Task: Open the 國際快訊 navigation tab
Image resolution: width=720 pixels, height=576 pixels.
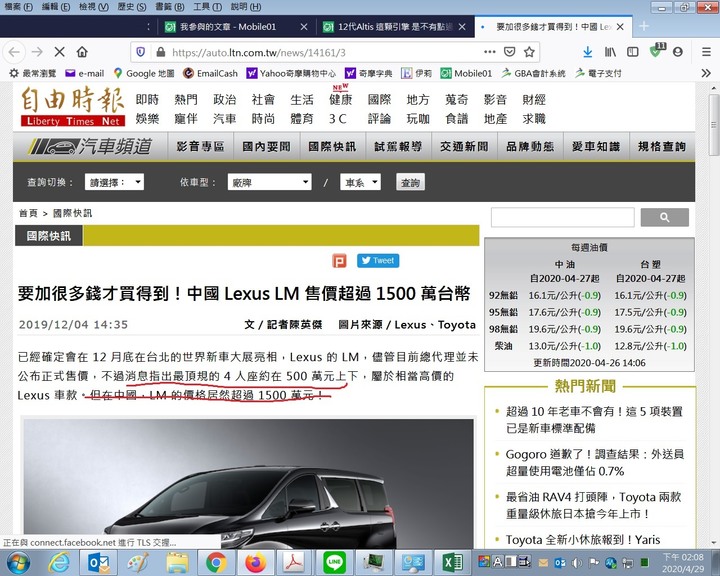Action: pos(332,147)
